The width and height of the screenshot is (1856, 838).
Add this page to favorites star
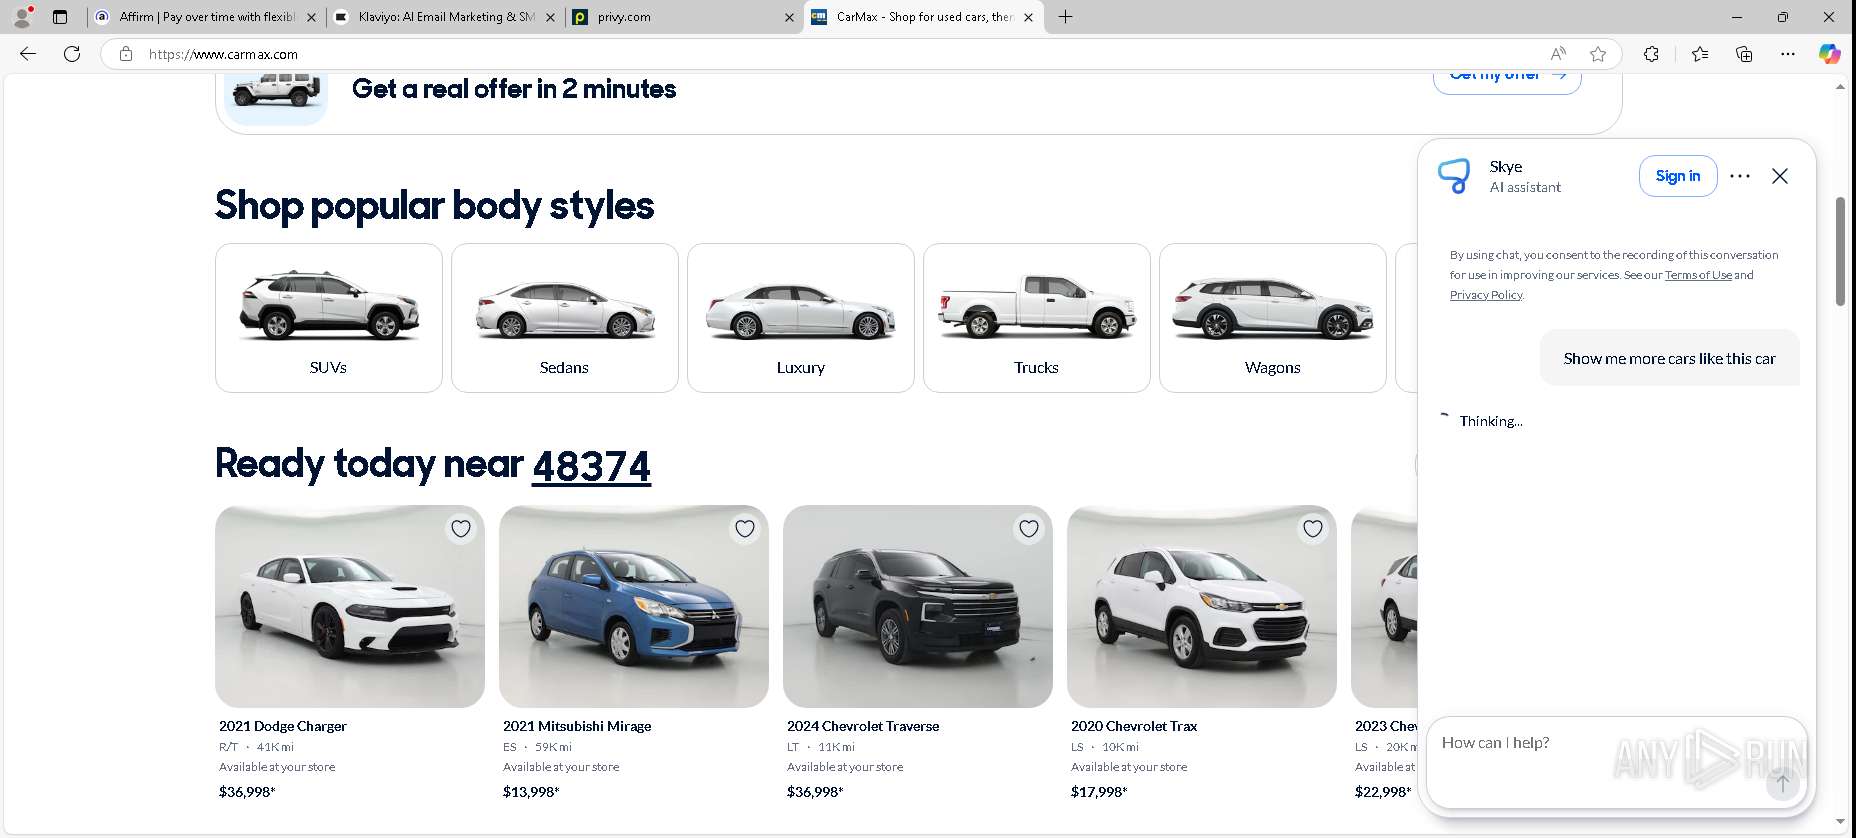coord(1598,54)
